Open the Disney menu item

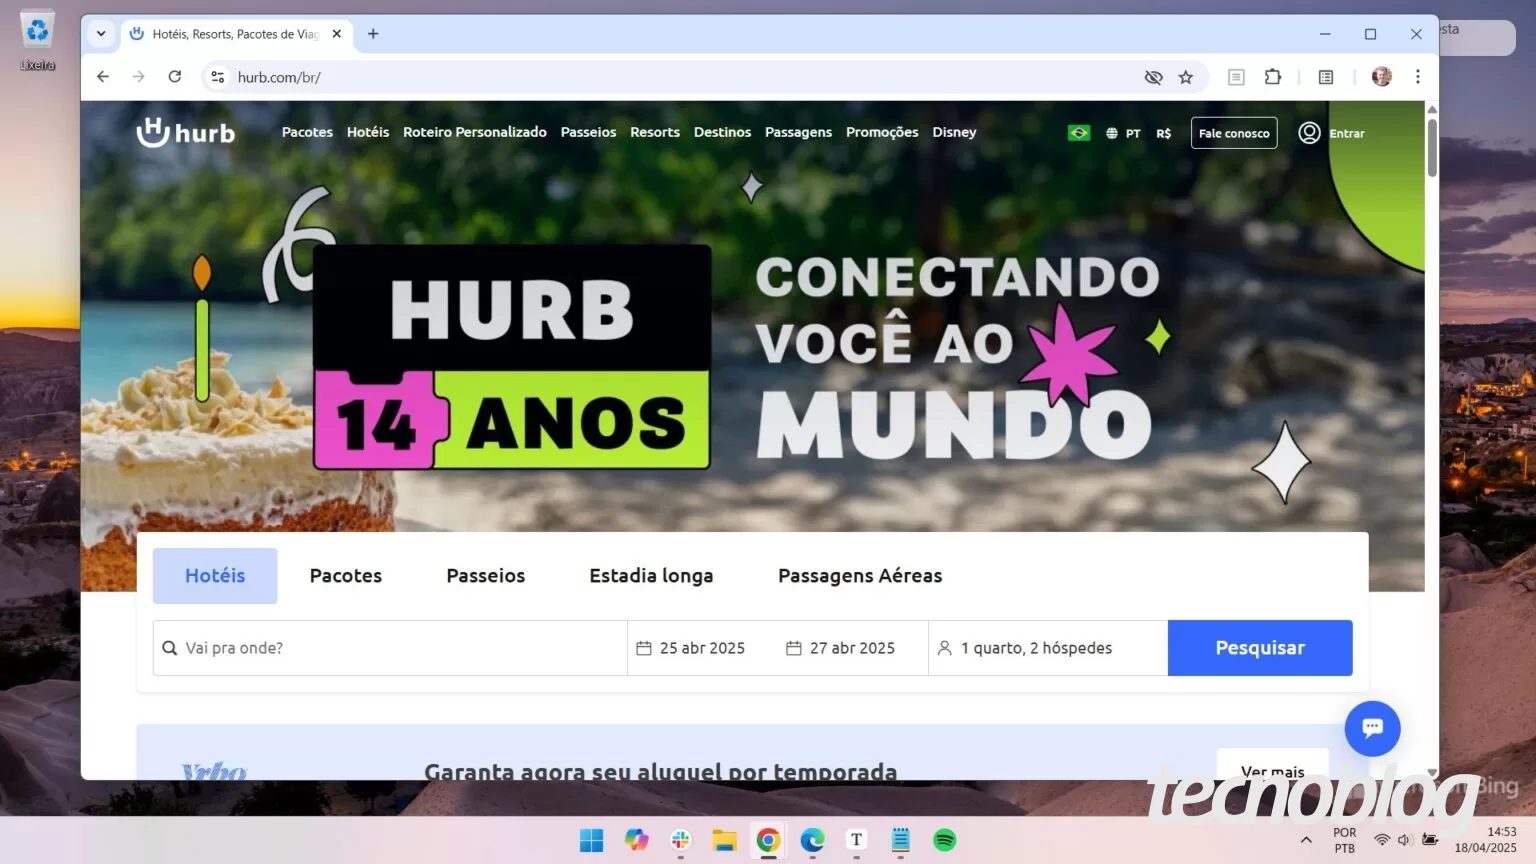954,132
